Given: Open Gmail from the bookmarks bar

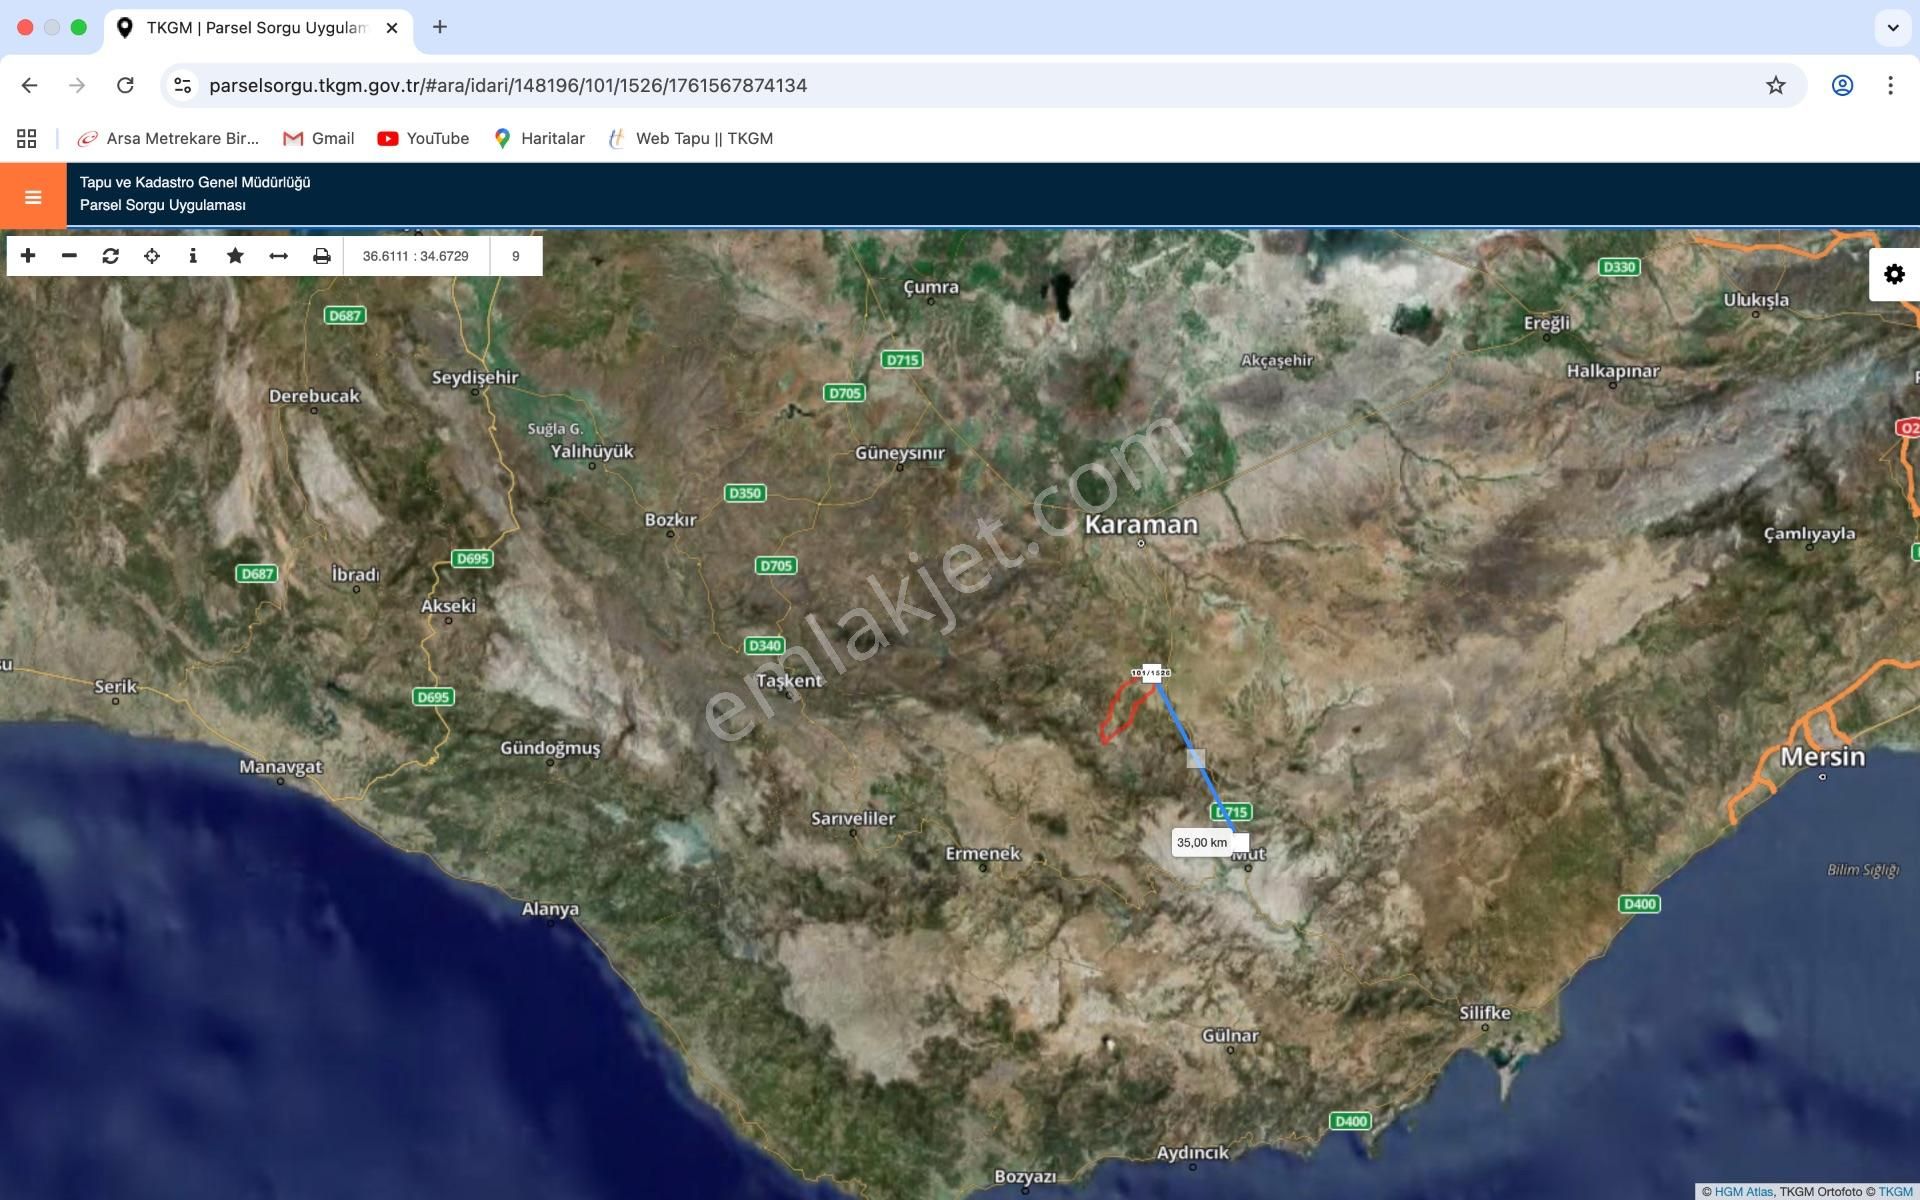Looking at the screenshot, I should coord(318,138).
